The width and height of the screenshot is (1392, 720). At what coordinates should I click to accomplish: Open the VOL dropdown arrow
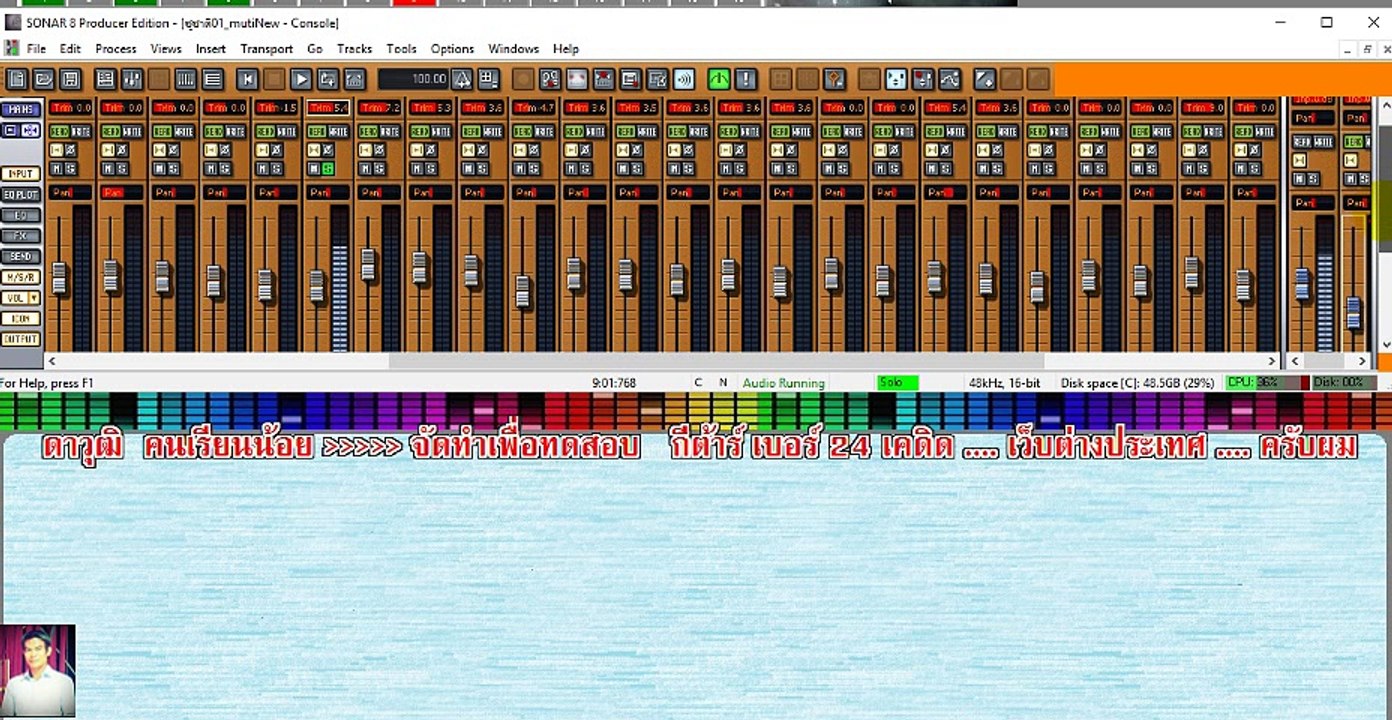coord(34,298)
